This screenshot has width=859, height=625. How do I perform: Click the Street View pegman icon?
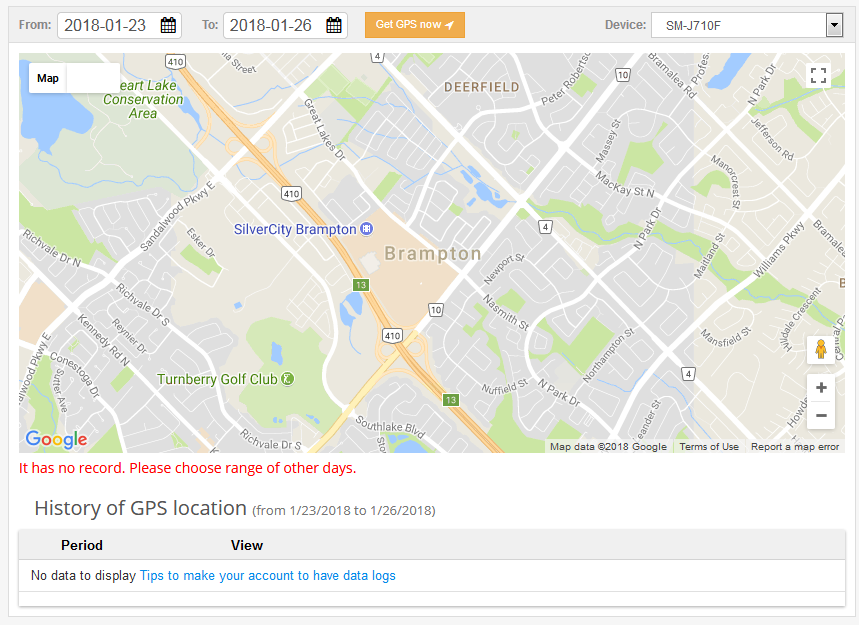(x=821, y=349)
